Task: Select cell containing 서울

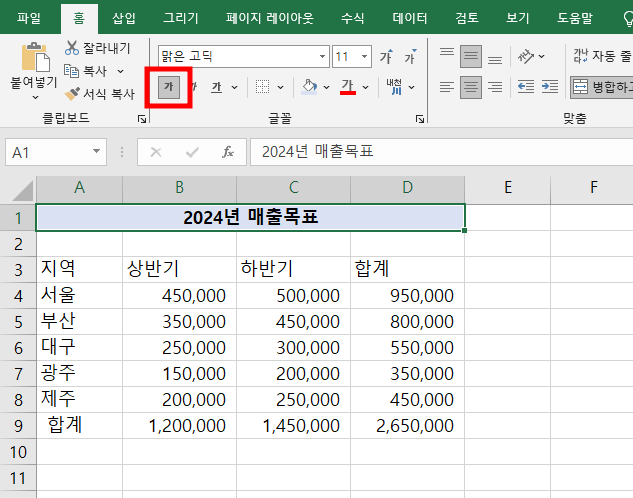Action: (x=80, y=296)
